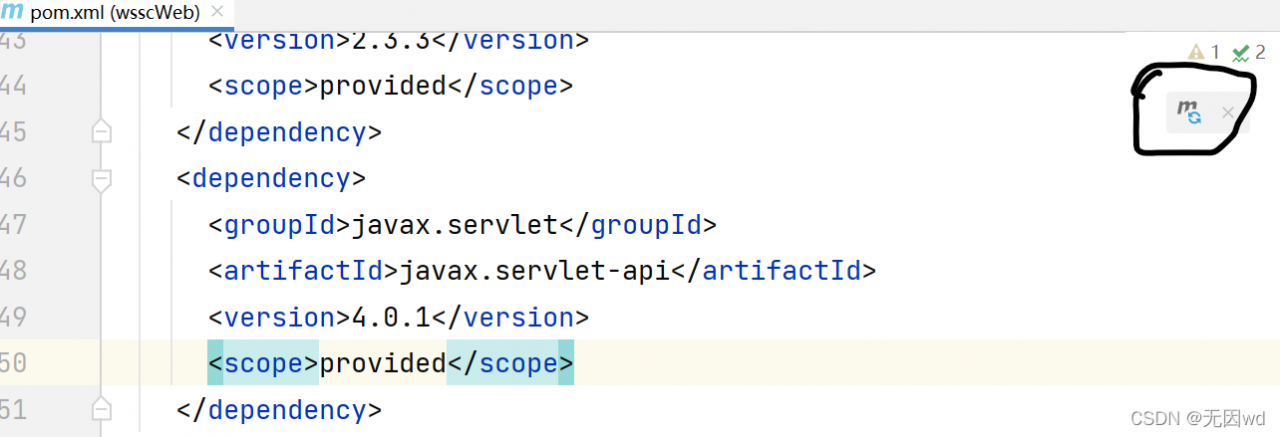
Task: Click the Maven icon on pom.xml tab
Action: point(11,12)
